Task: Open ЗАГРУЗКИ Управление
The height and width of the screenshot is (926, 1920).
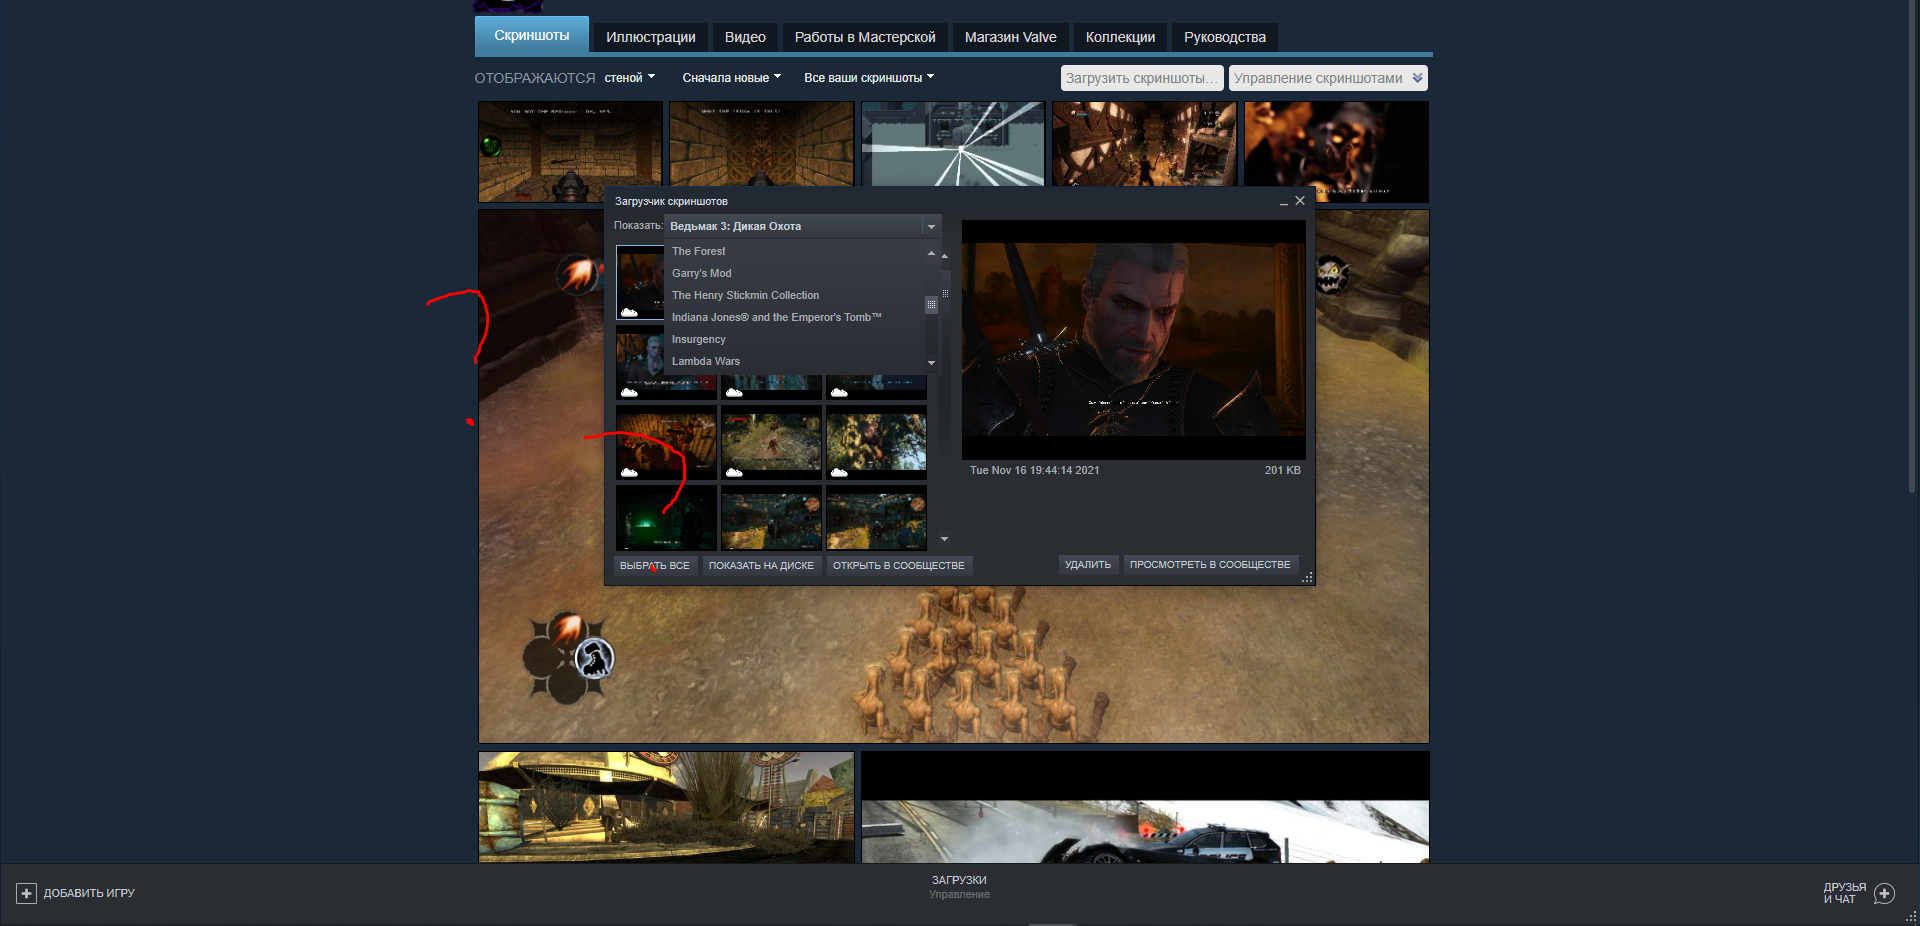Action: coord(959,887)
